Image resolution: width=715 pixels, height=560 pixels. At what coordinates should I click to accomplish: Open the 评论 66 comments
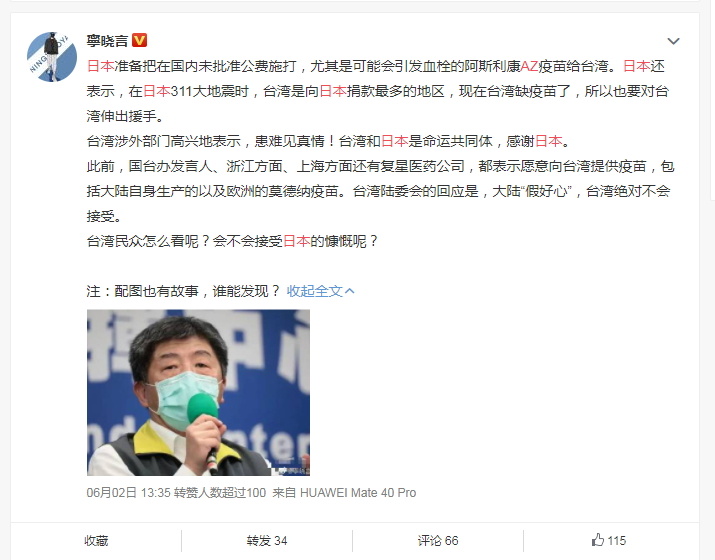click(x=438, y=541)
